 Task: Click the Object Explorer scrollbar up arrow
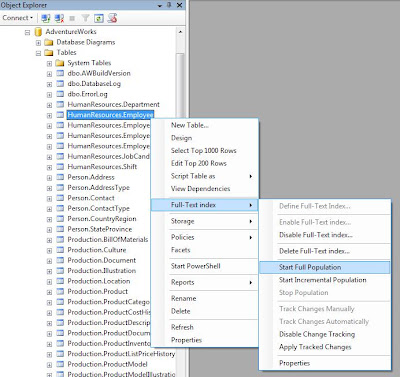click(180, 32)
